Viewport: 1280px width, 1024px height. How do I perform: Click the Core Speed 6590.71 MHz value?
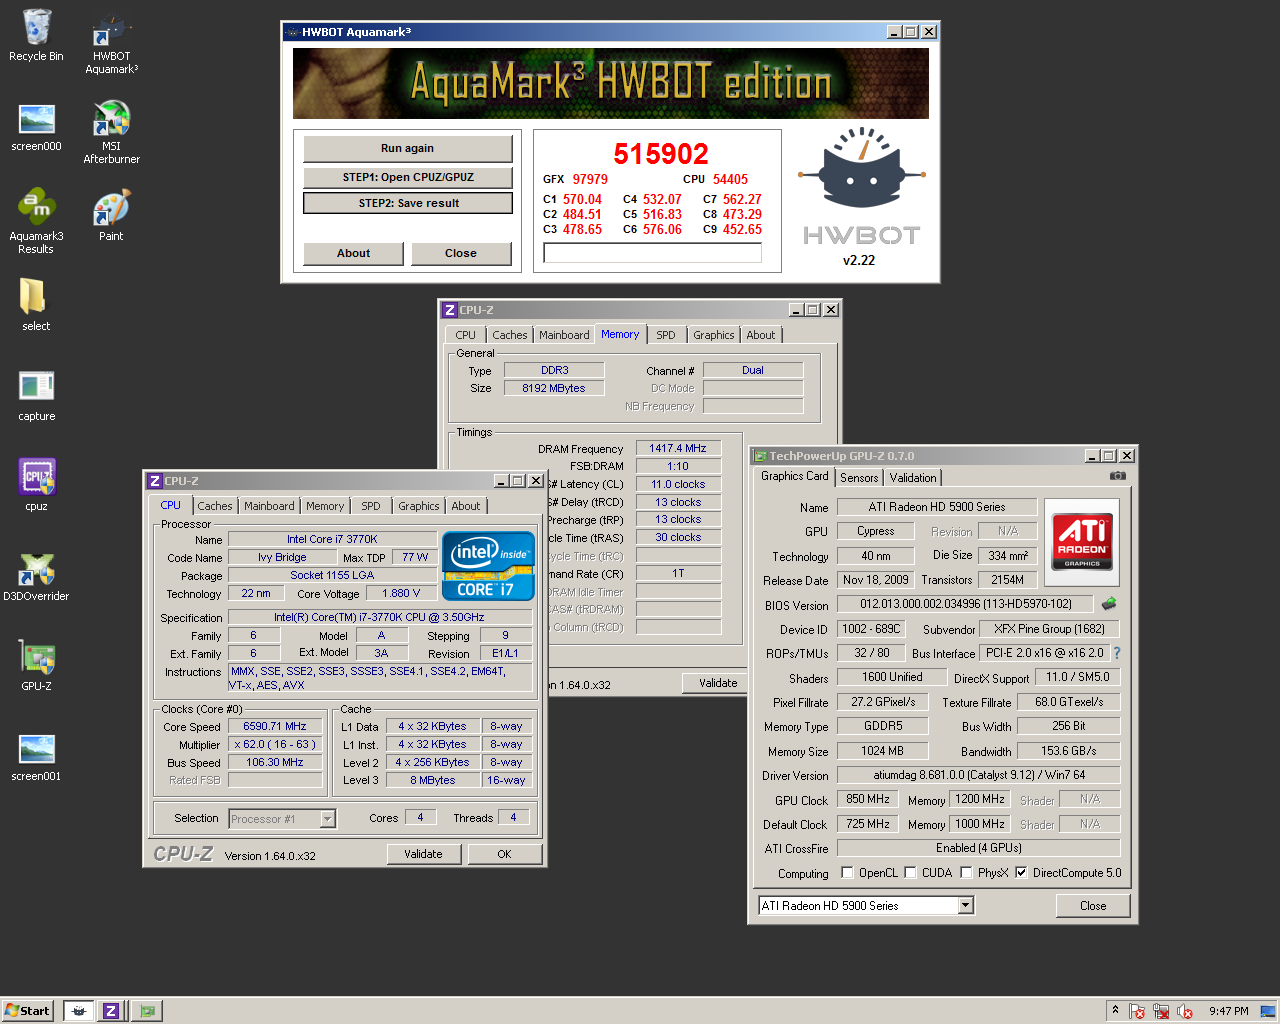coord(275,727)
